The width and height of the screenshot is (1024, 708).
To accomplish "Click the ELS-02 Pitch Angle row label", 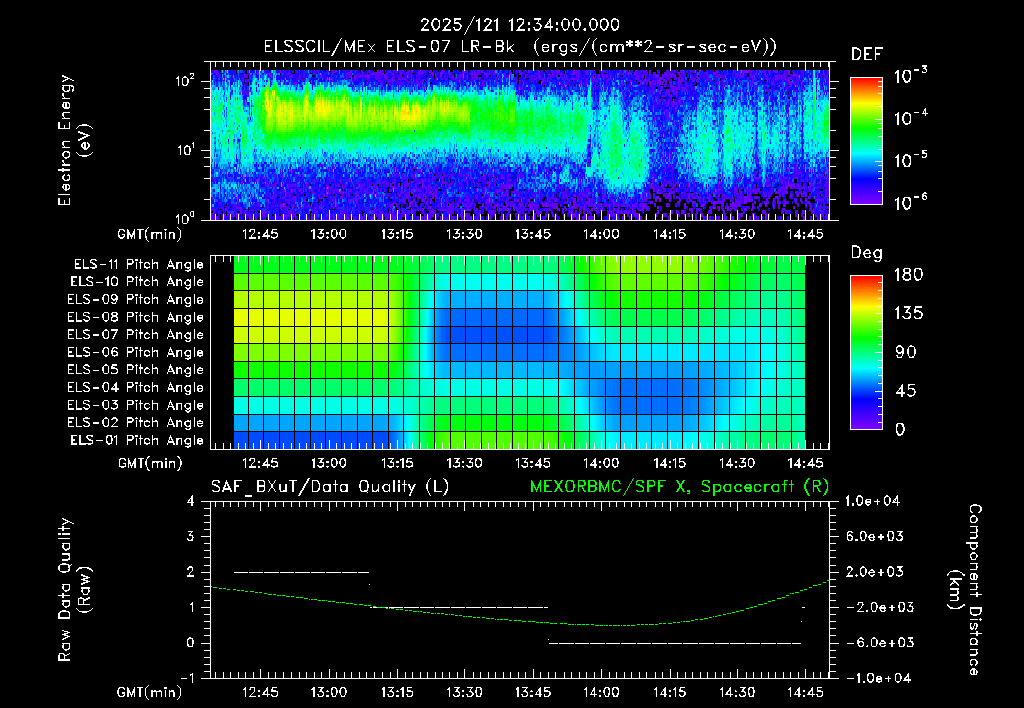I will (135, 423).
